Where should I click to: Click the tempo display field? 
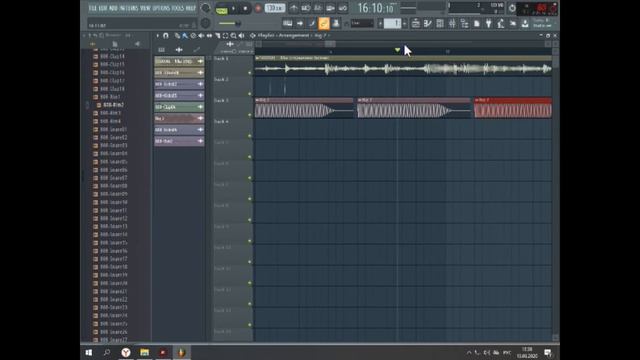[x=275, y=8]
